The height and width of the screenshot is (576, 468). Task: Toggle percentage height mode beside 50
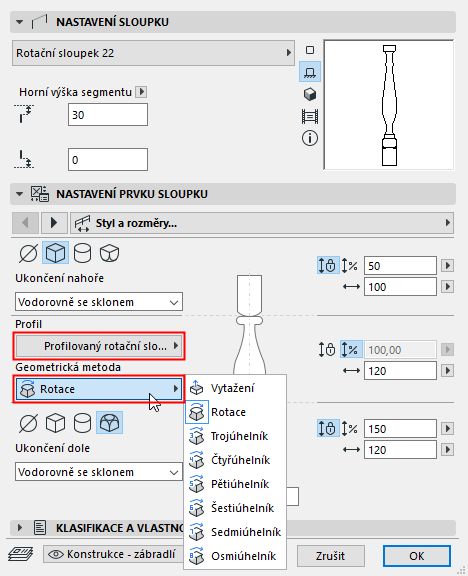(x=350, y=266)
